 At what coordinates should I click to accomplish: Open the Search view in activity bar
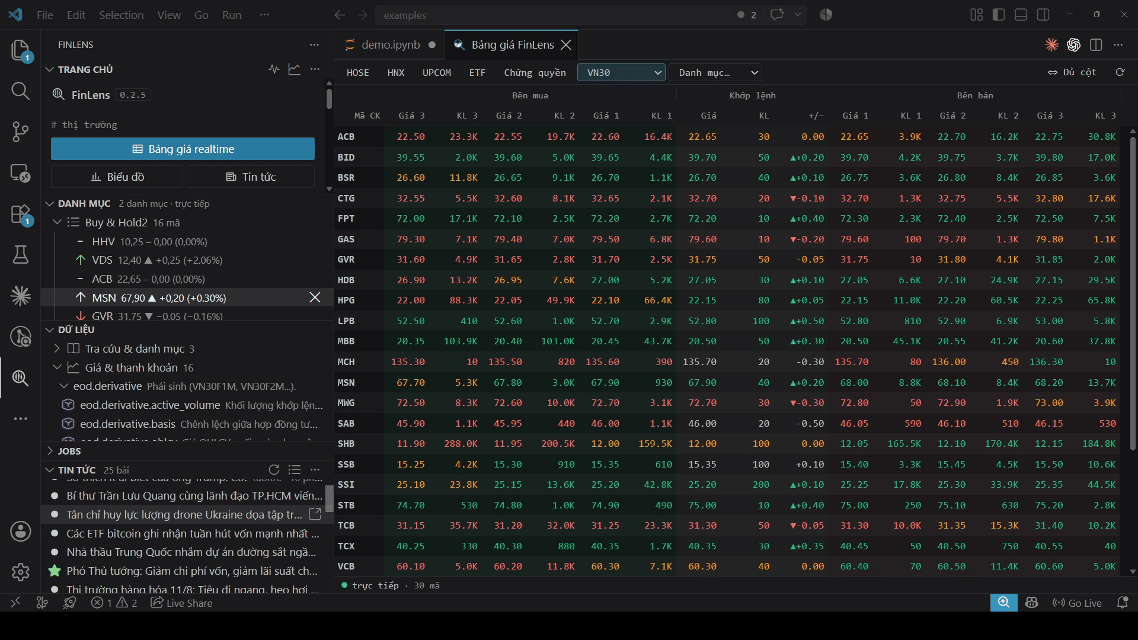(x=20, y=91)
